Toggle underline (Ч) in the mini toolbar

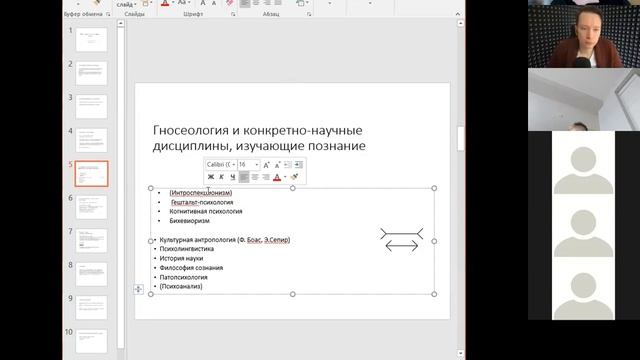[x=232, y=177]
